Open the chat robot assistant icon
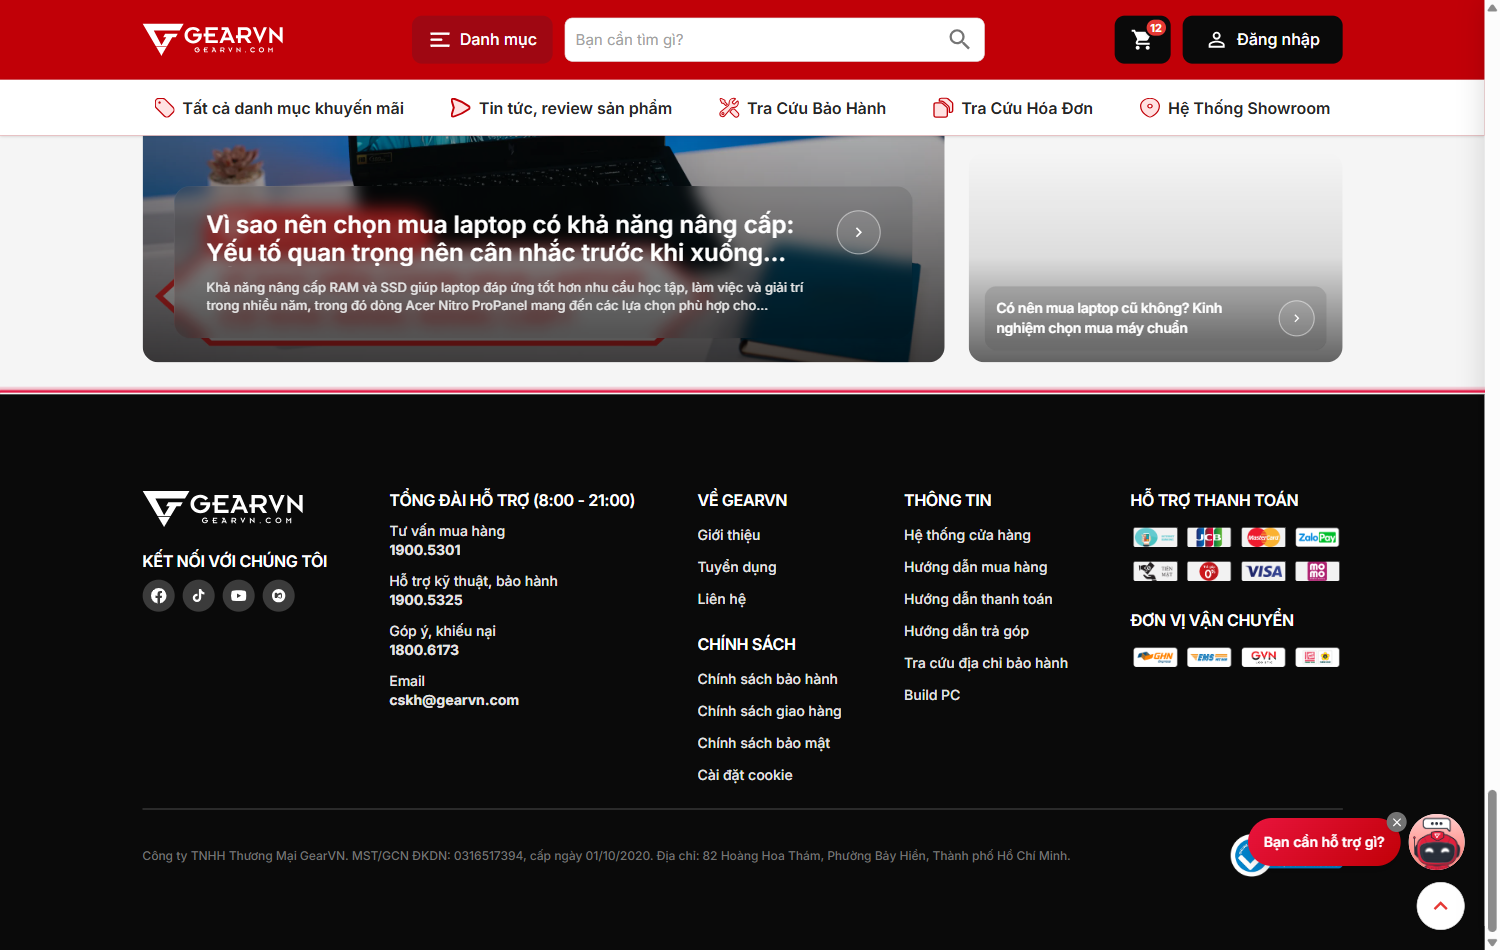Viewport: 1500px width, 950px height. click(x=1437, y=842)
